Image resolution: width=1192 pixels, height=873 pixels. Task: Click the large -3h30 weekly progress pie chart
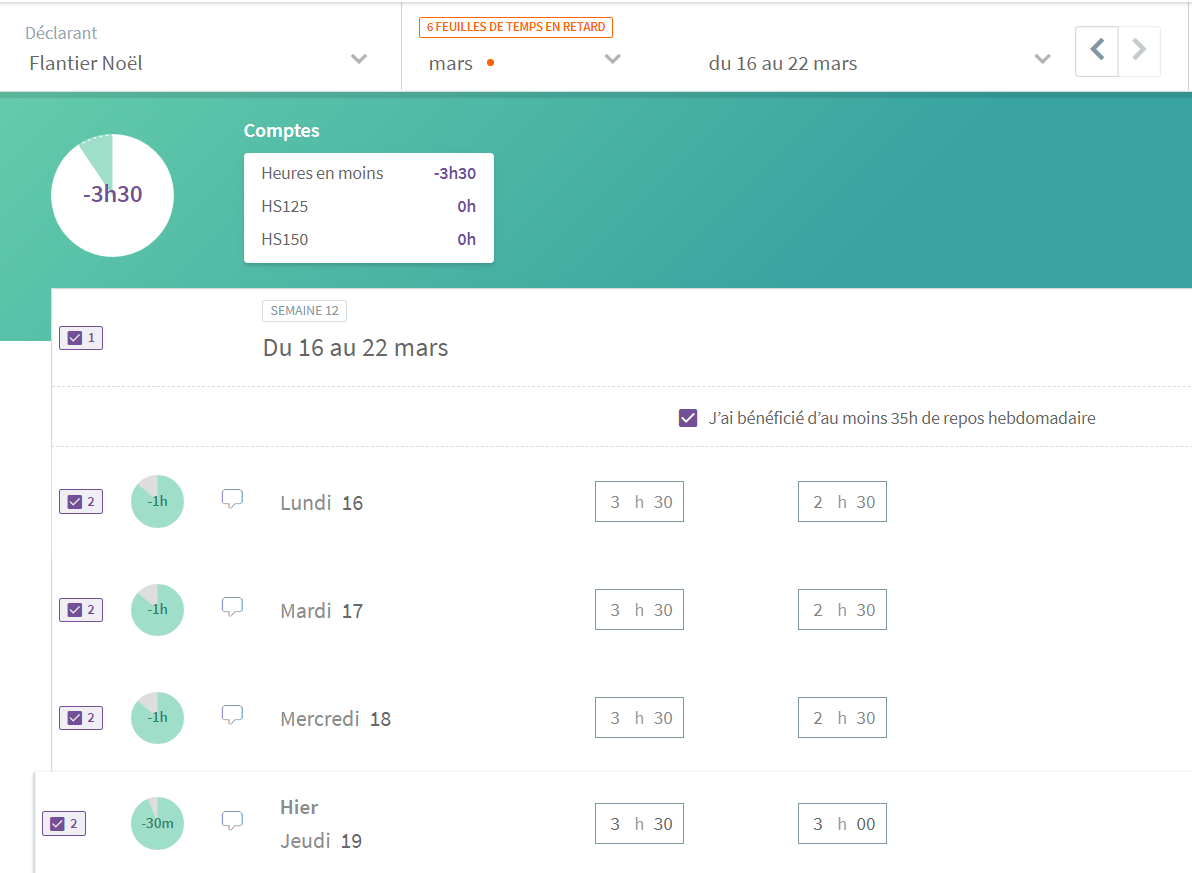tap(112, 195)
